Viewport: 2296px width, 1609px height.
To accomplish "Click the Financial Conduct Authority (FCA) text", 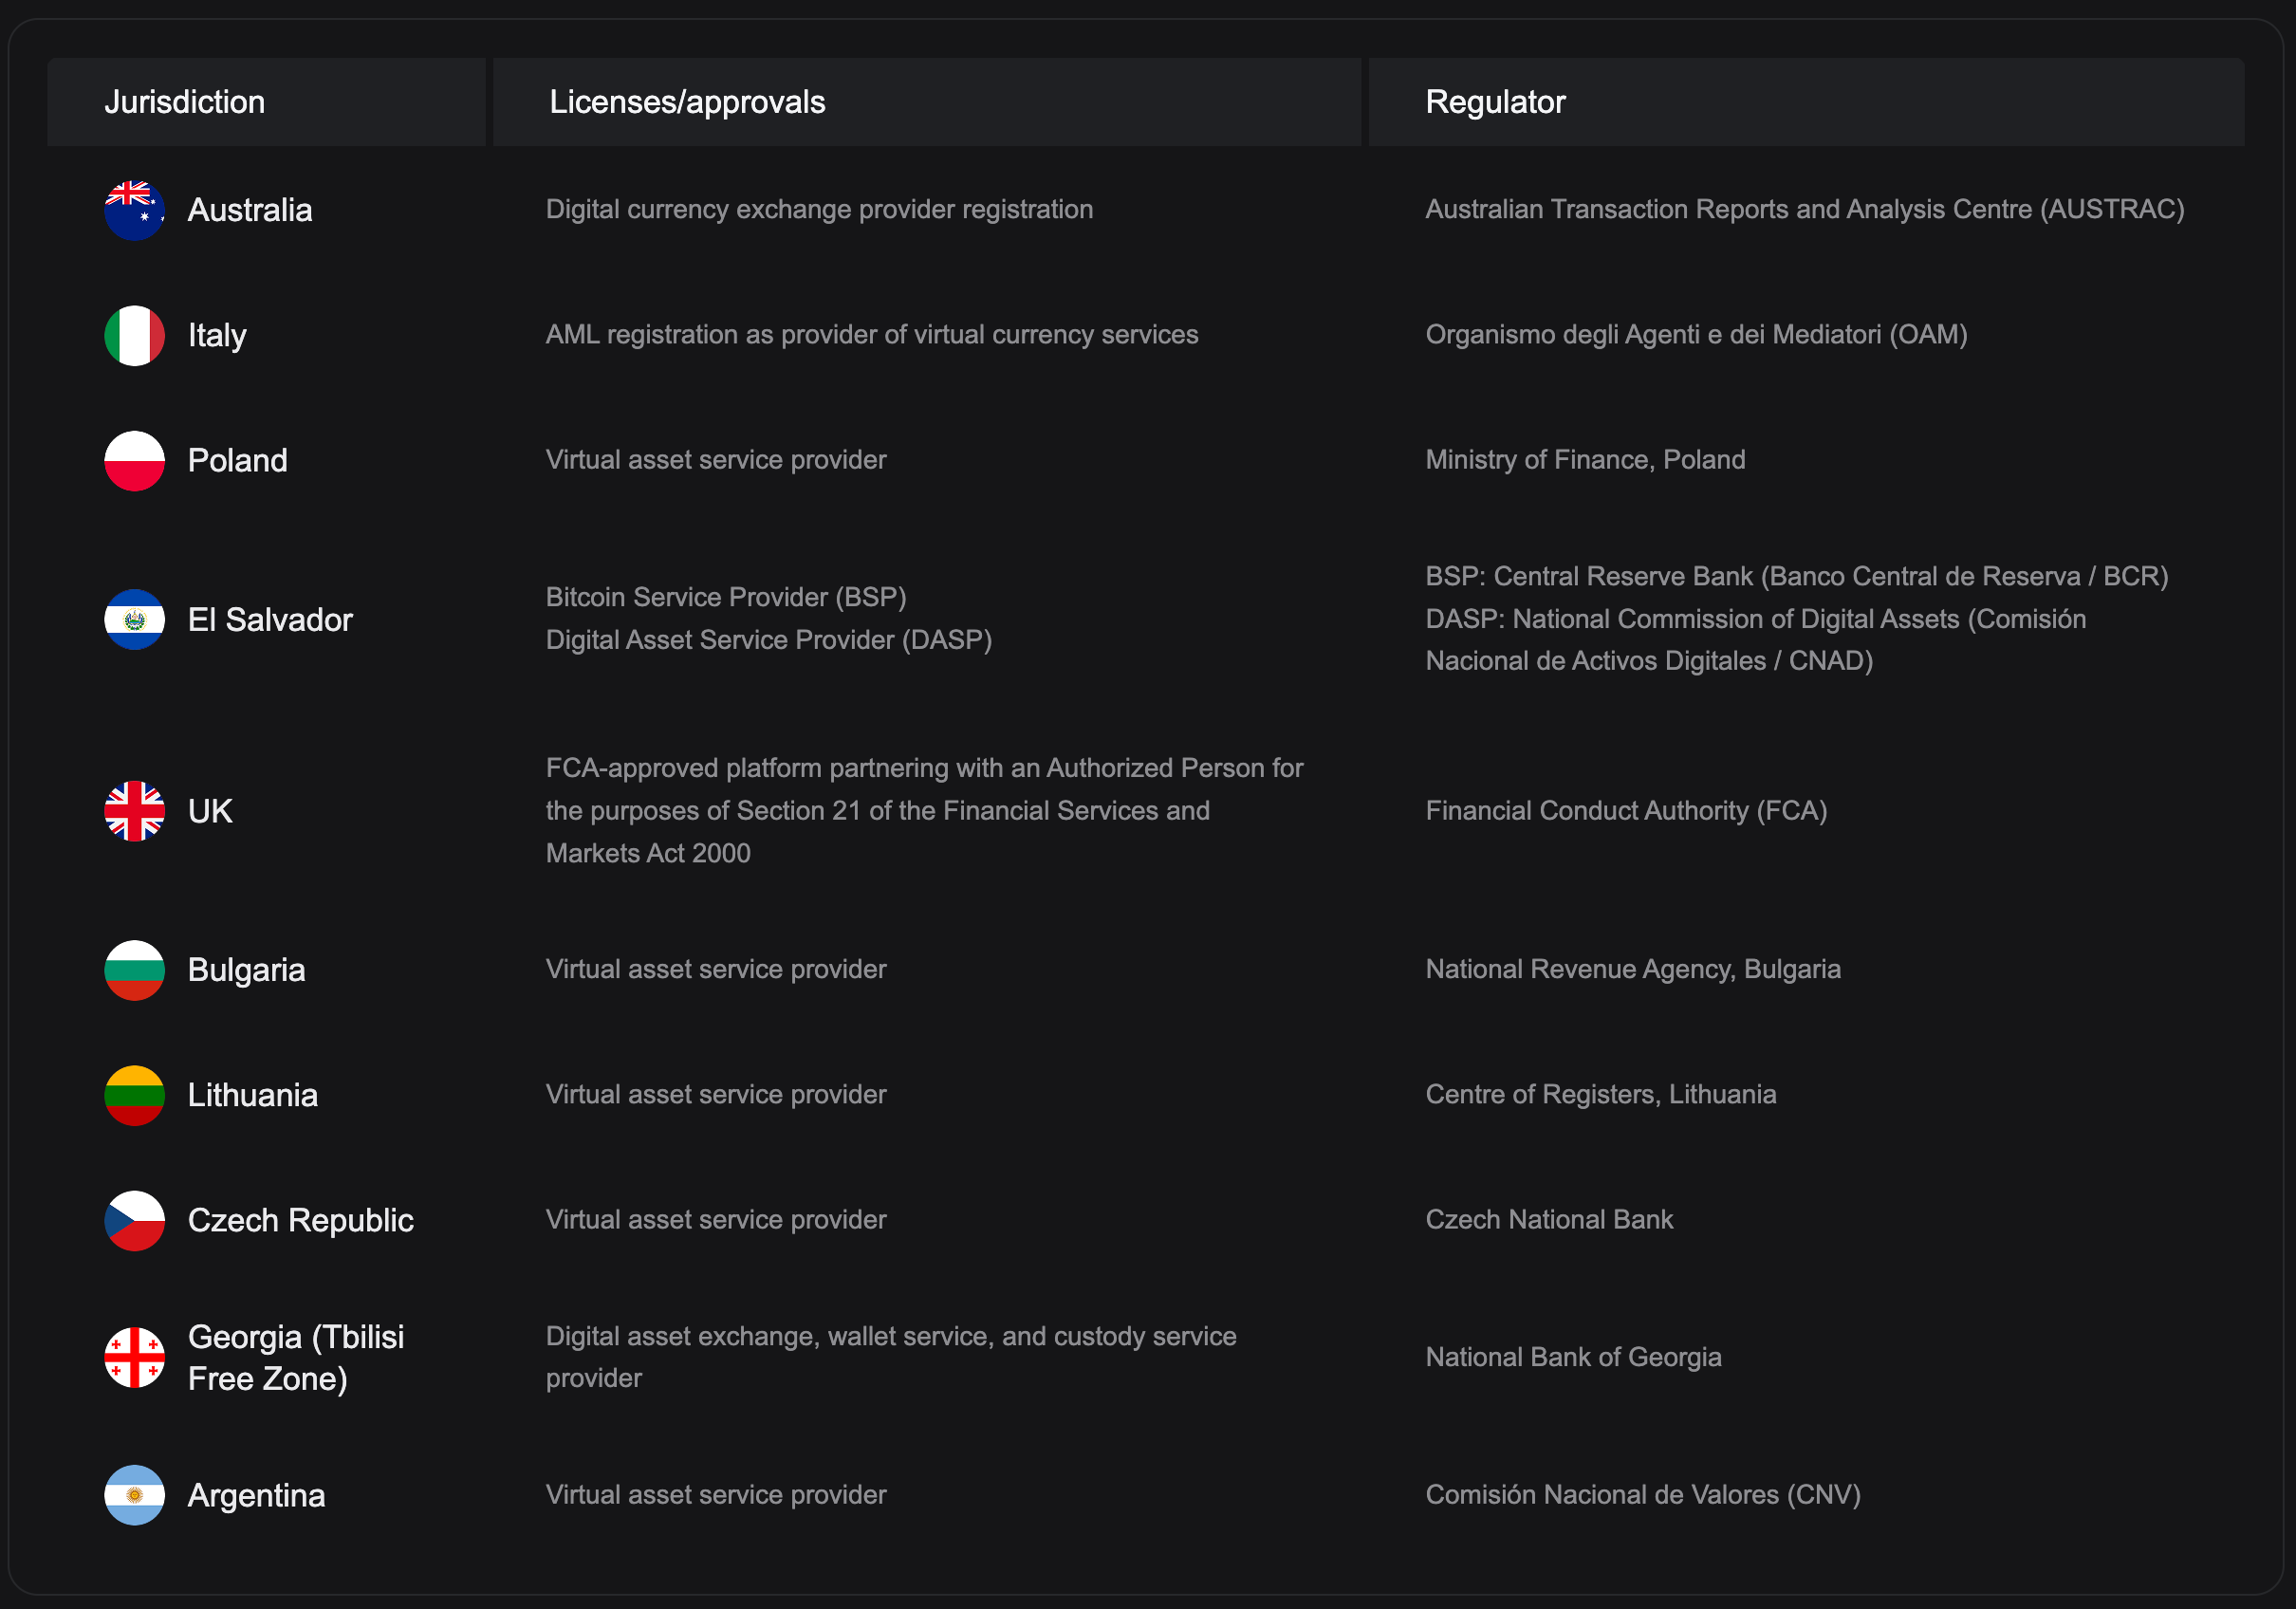I will tap(1626, 810).
